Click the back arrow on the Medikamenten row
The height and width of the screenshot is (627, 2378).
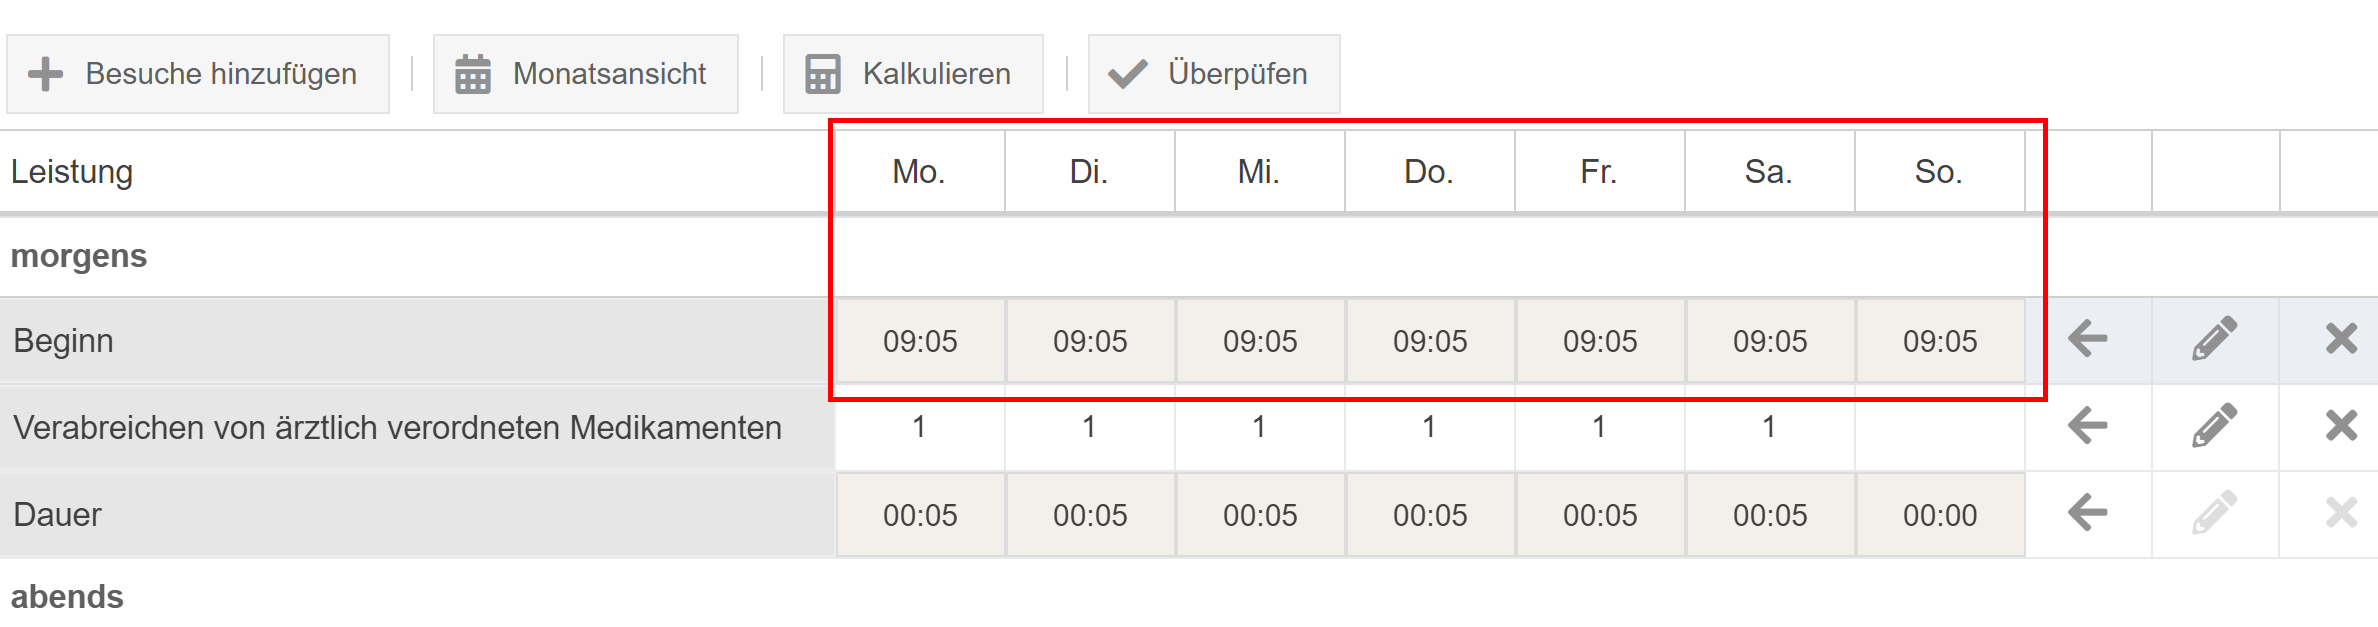(x=2086, y=427)
